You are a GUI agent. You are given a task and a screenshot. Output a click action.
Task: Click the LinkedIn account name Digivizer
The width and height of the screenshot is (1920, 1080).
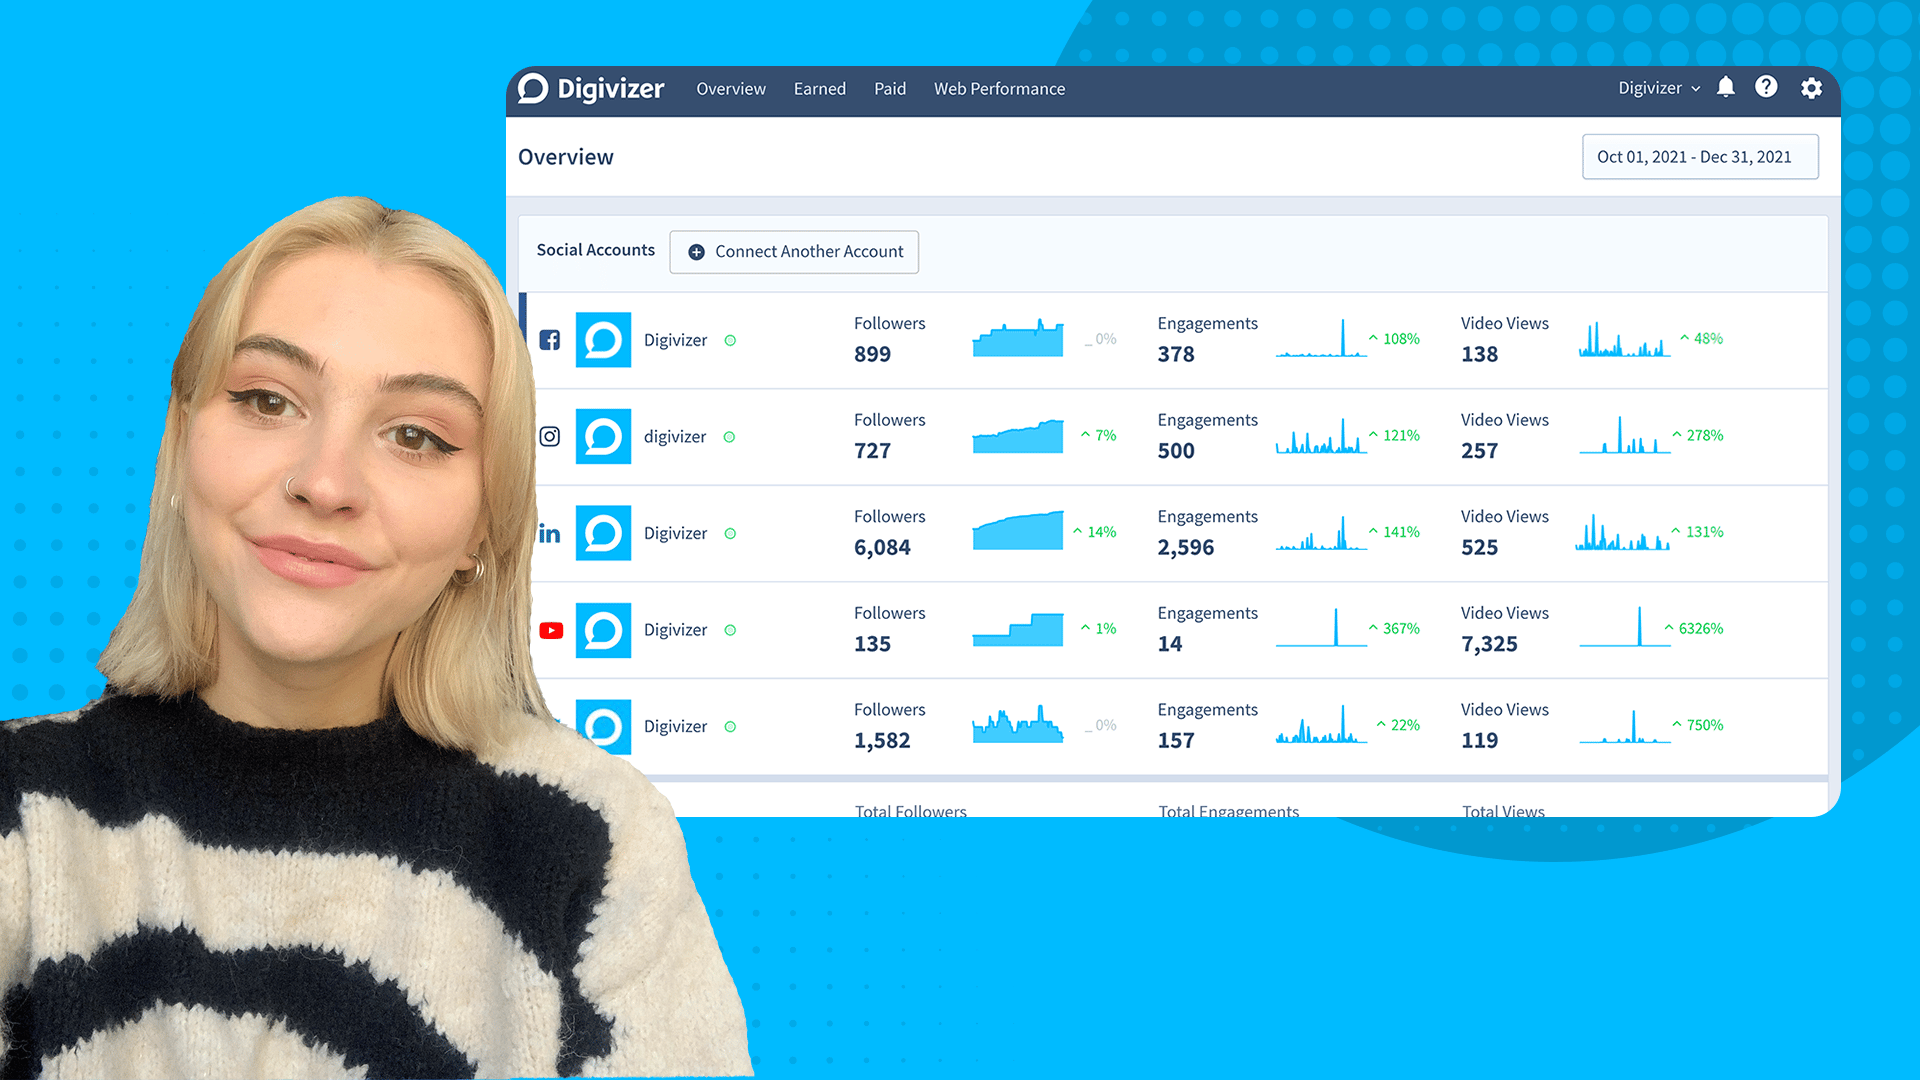675,533
